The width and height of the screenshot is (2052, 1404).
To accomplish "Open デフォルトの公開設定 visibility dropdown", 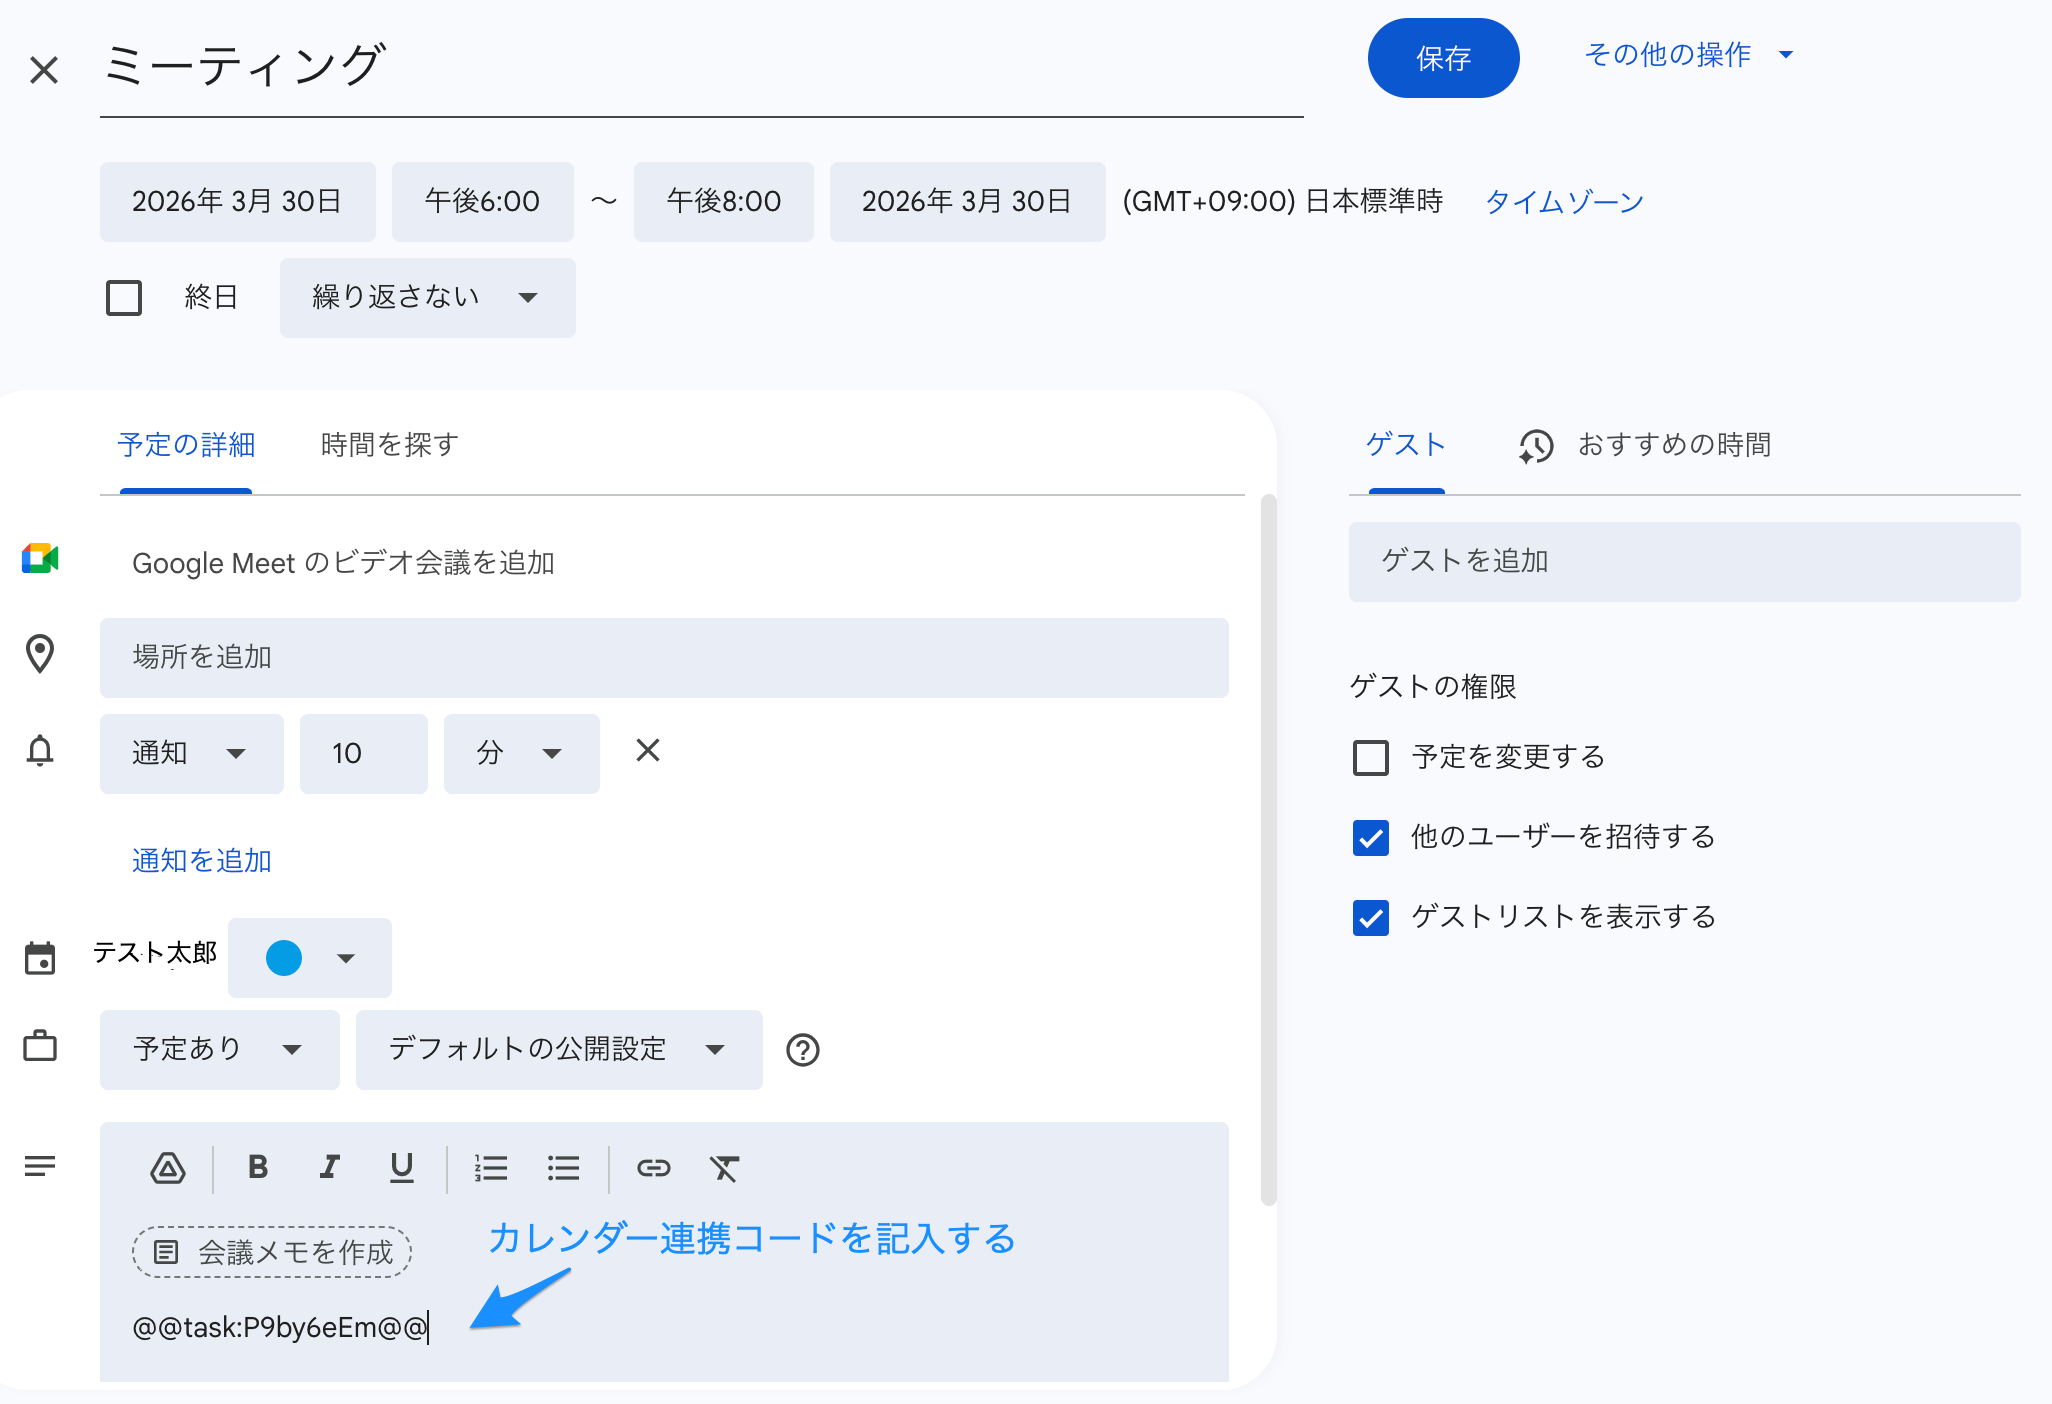I will pos(557,1050).
